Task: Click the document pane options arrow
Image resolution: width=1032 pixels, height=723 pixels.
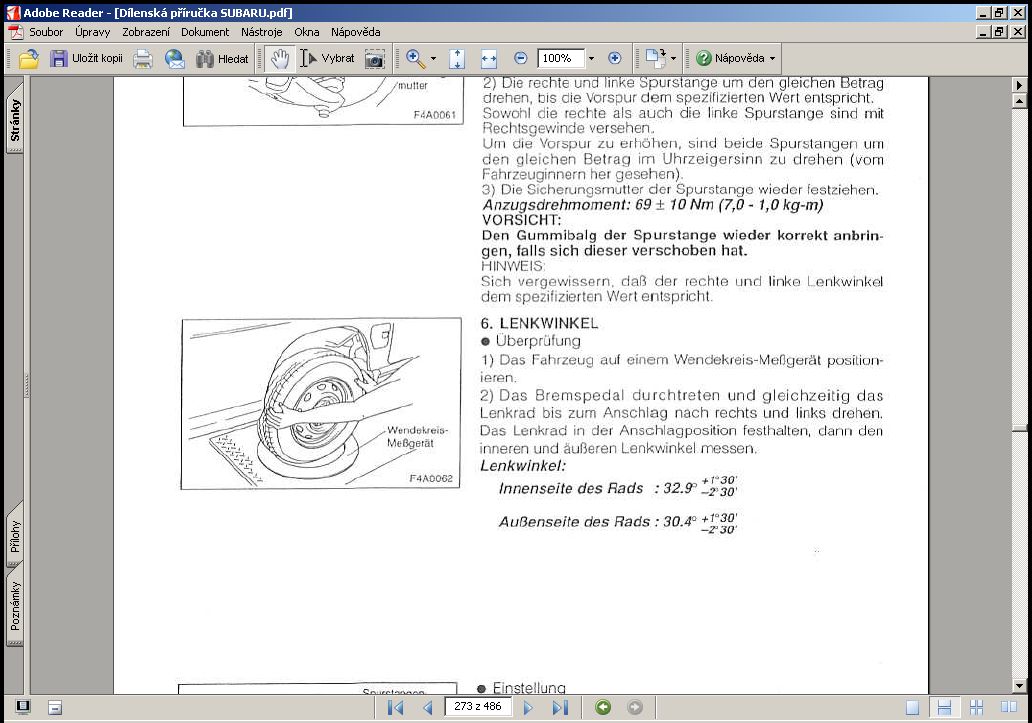Action: tap(1019, 85)
